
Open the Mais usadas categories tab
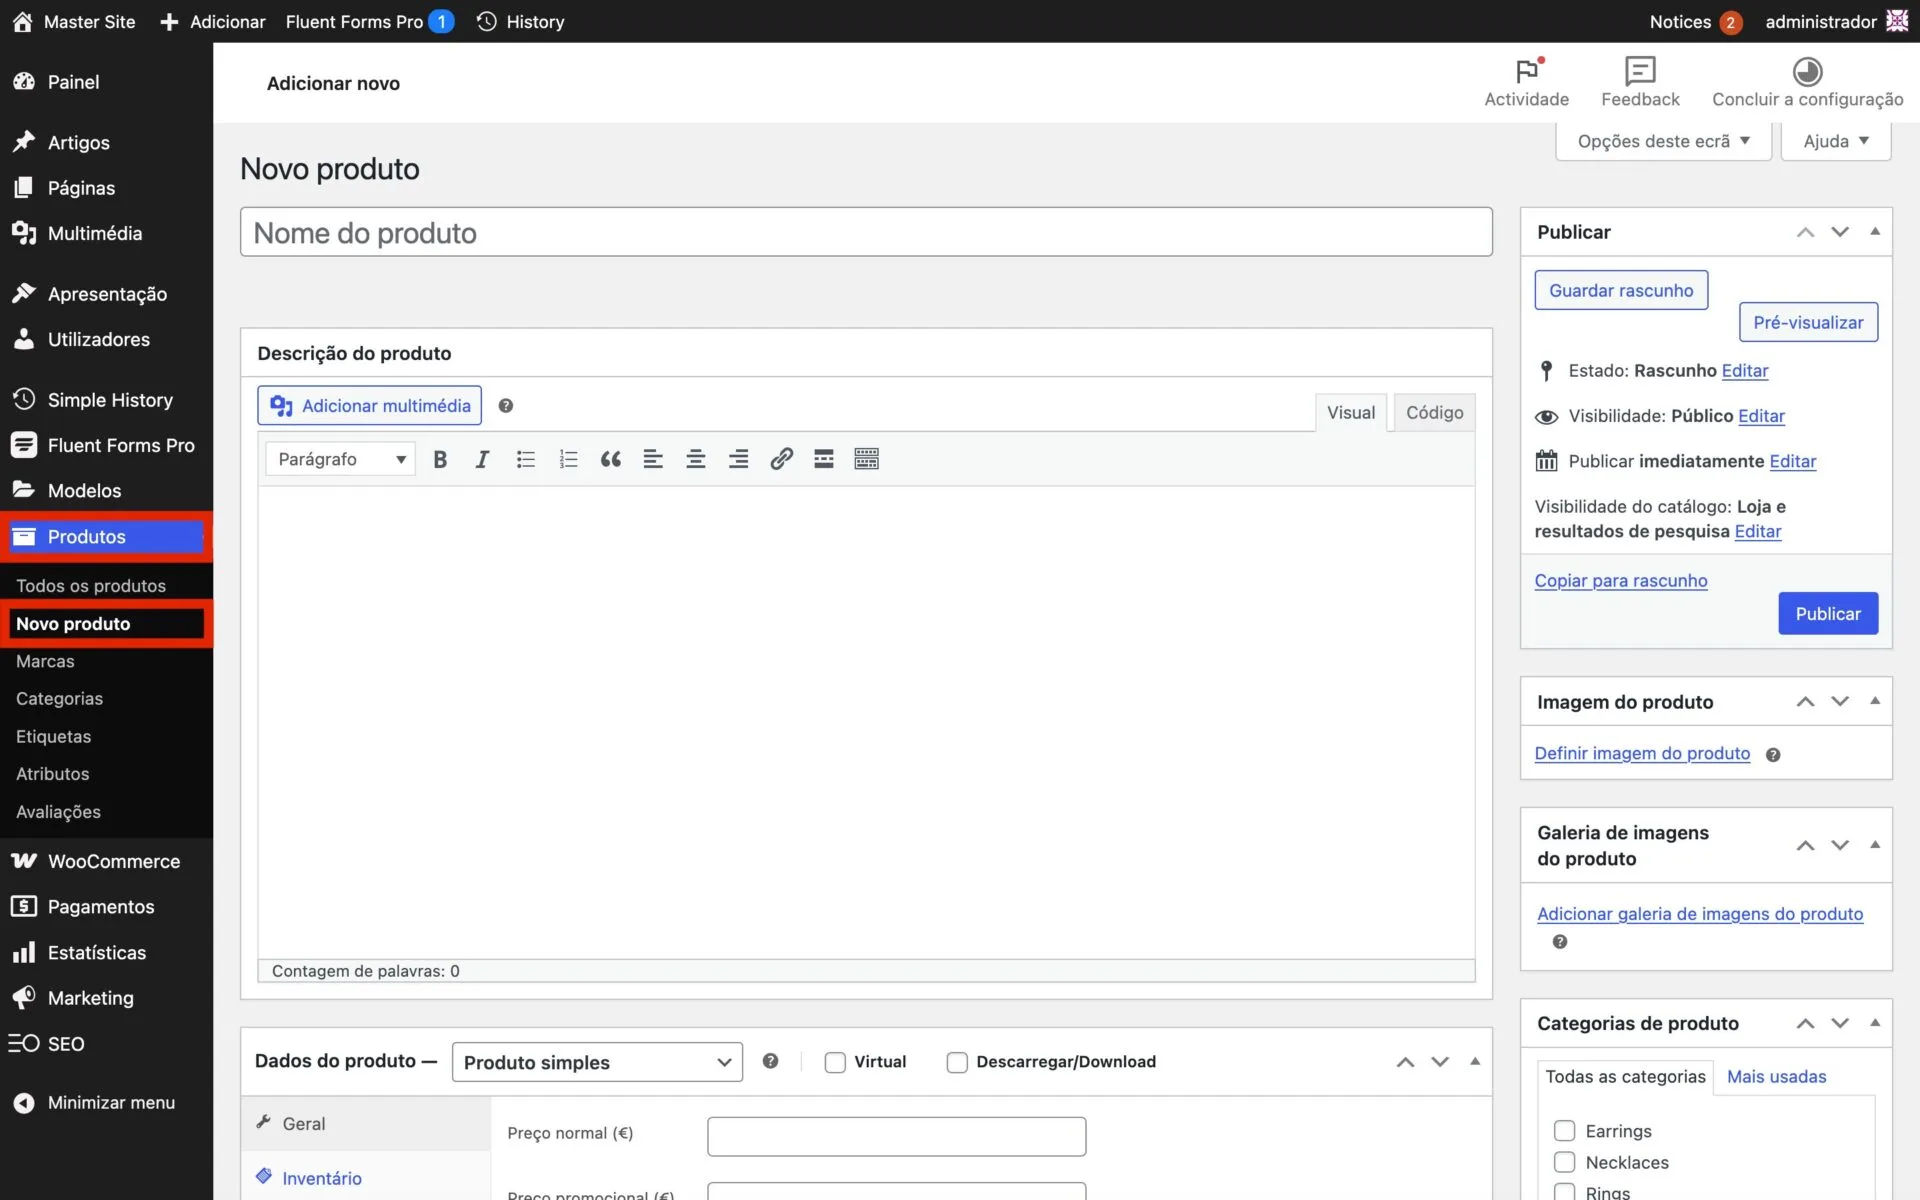click(x=1776, y=1076)
